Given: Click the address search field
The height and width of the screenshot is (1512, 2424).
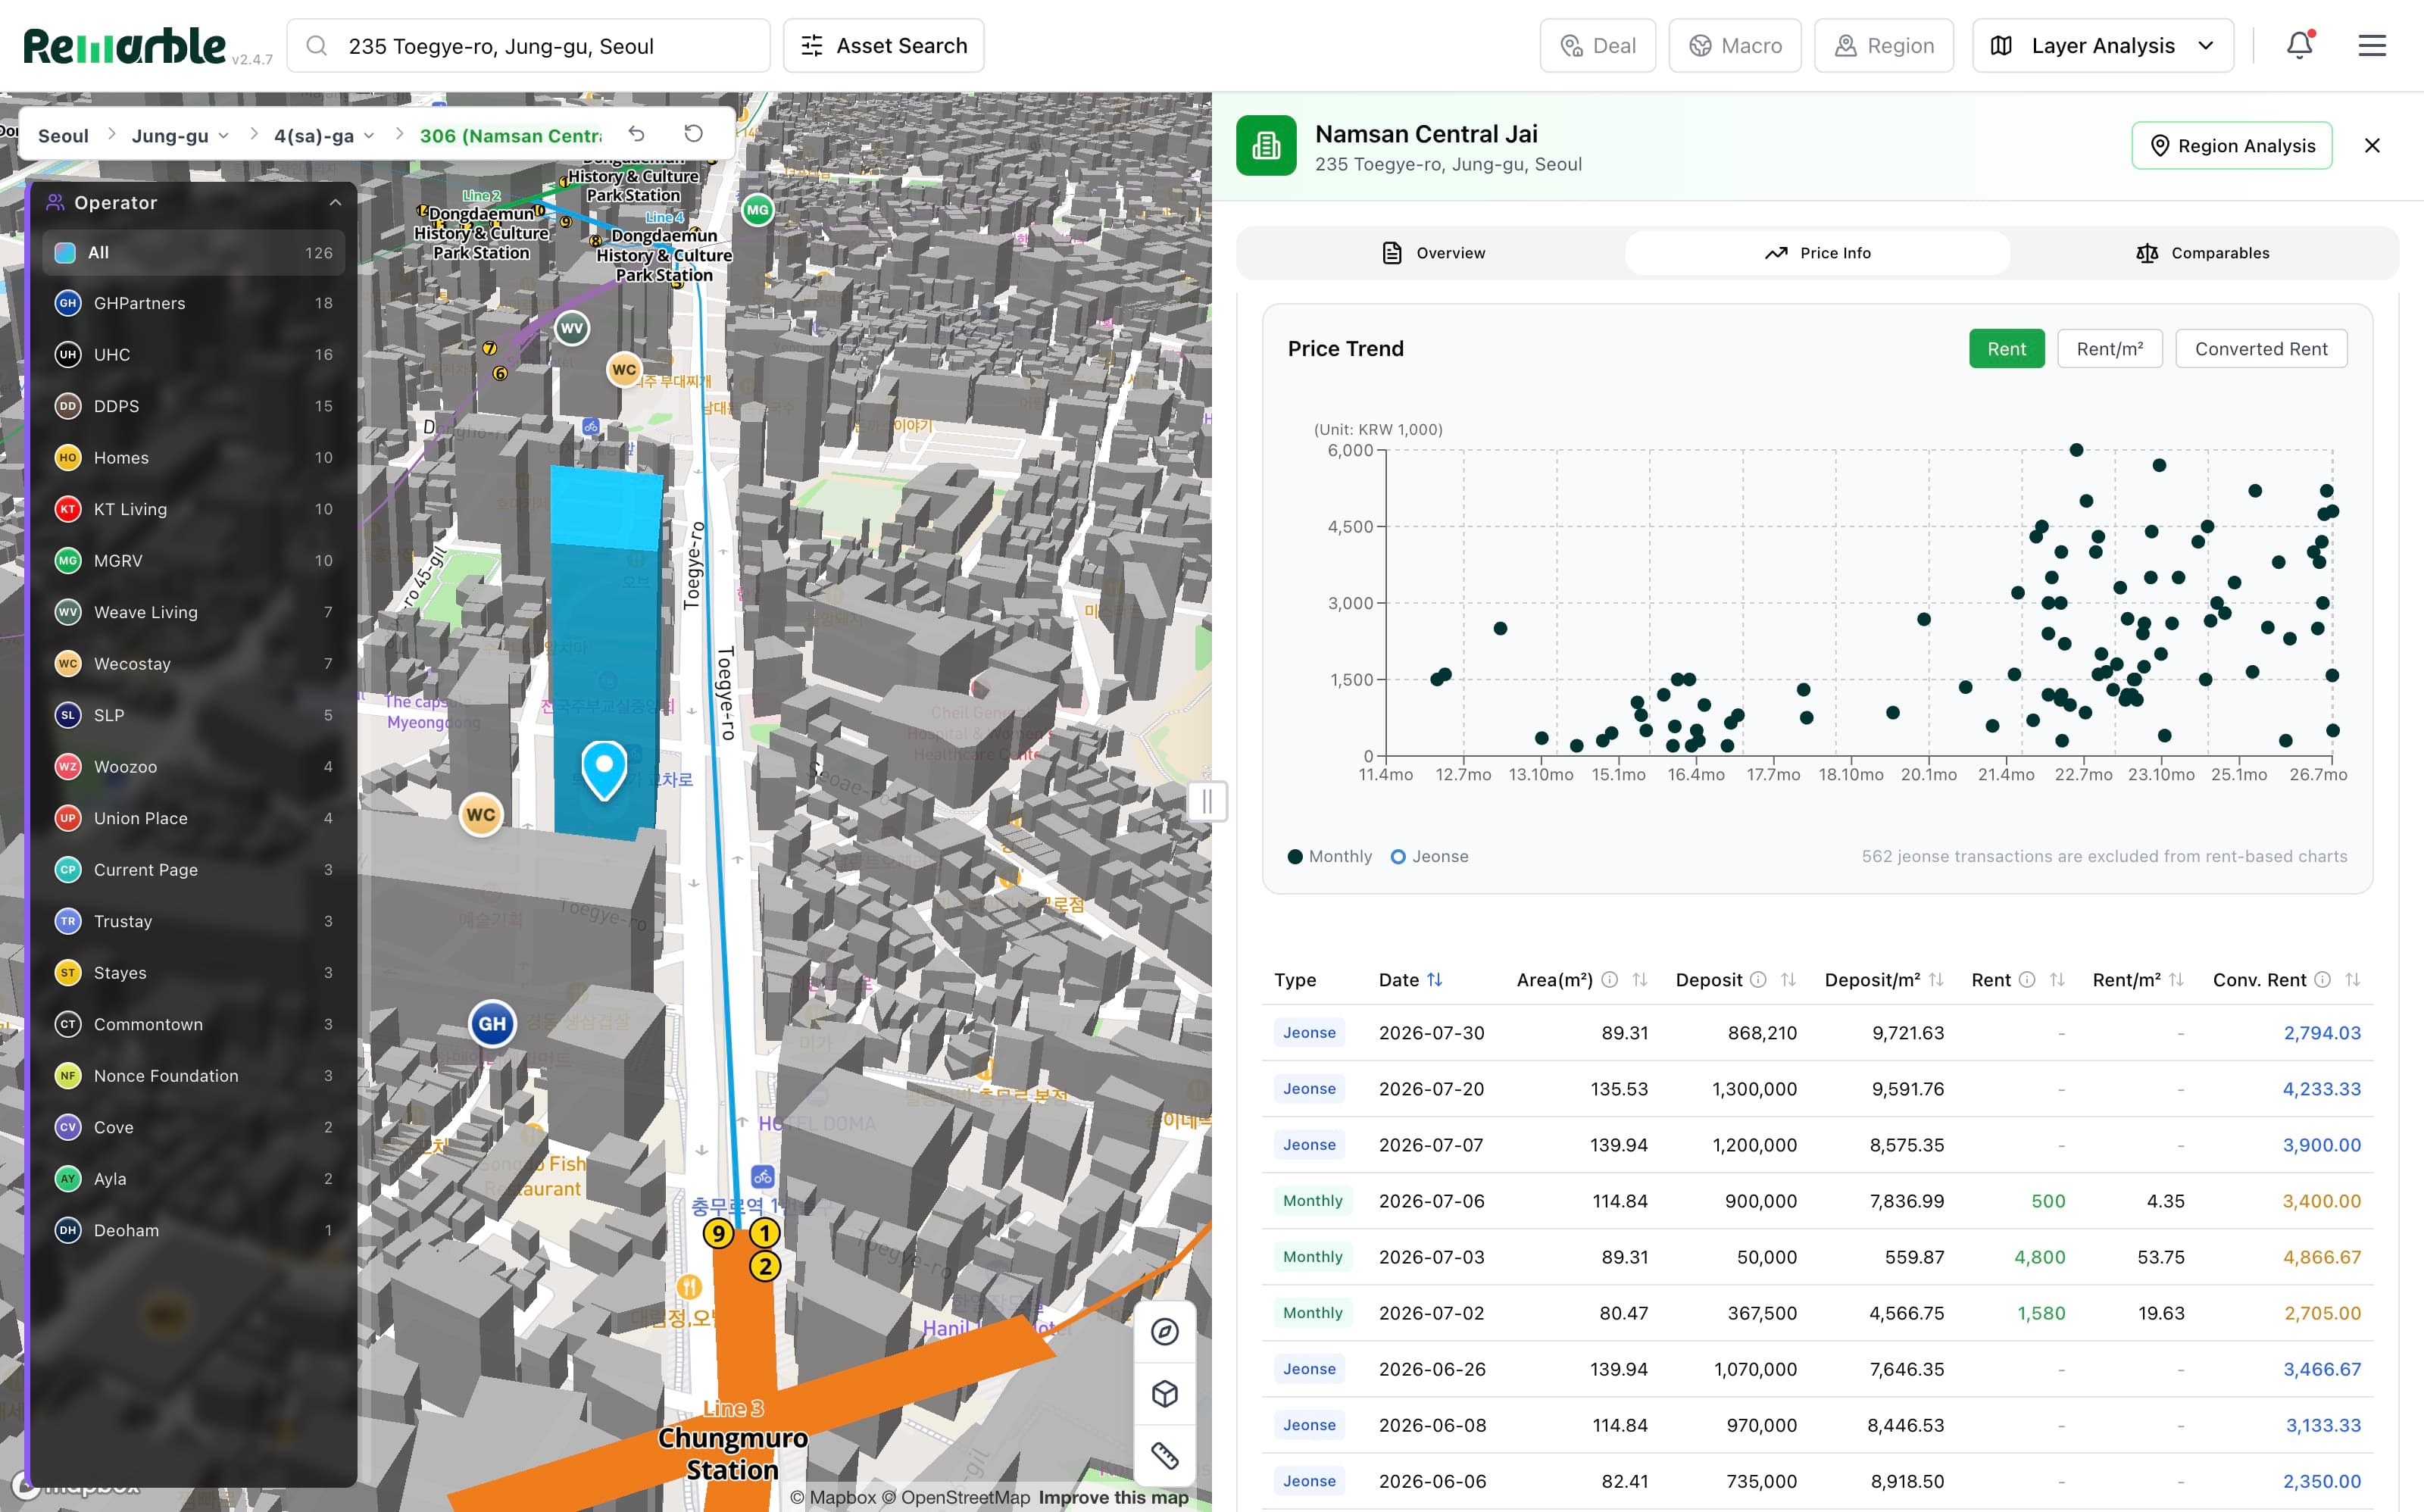Looking at the screenshot, I should click(x=529, y=45).
